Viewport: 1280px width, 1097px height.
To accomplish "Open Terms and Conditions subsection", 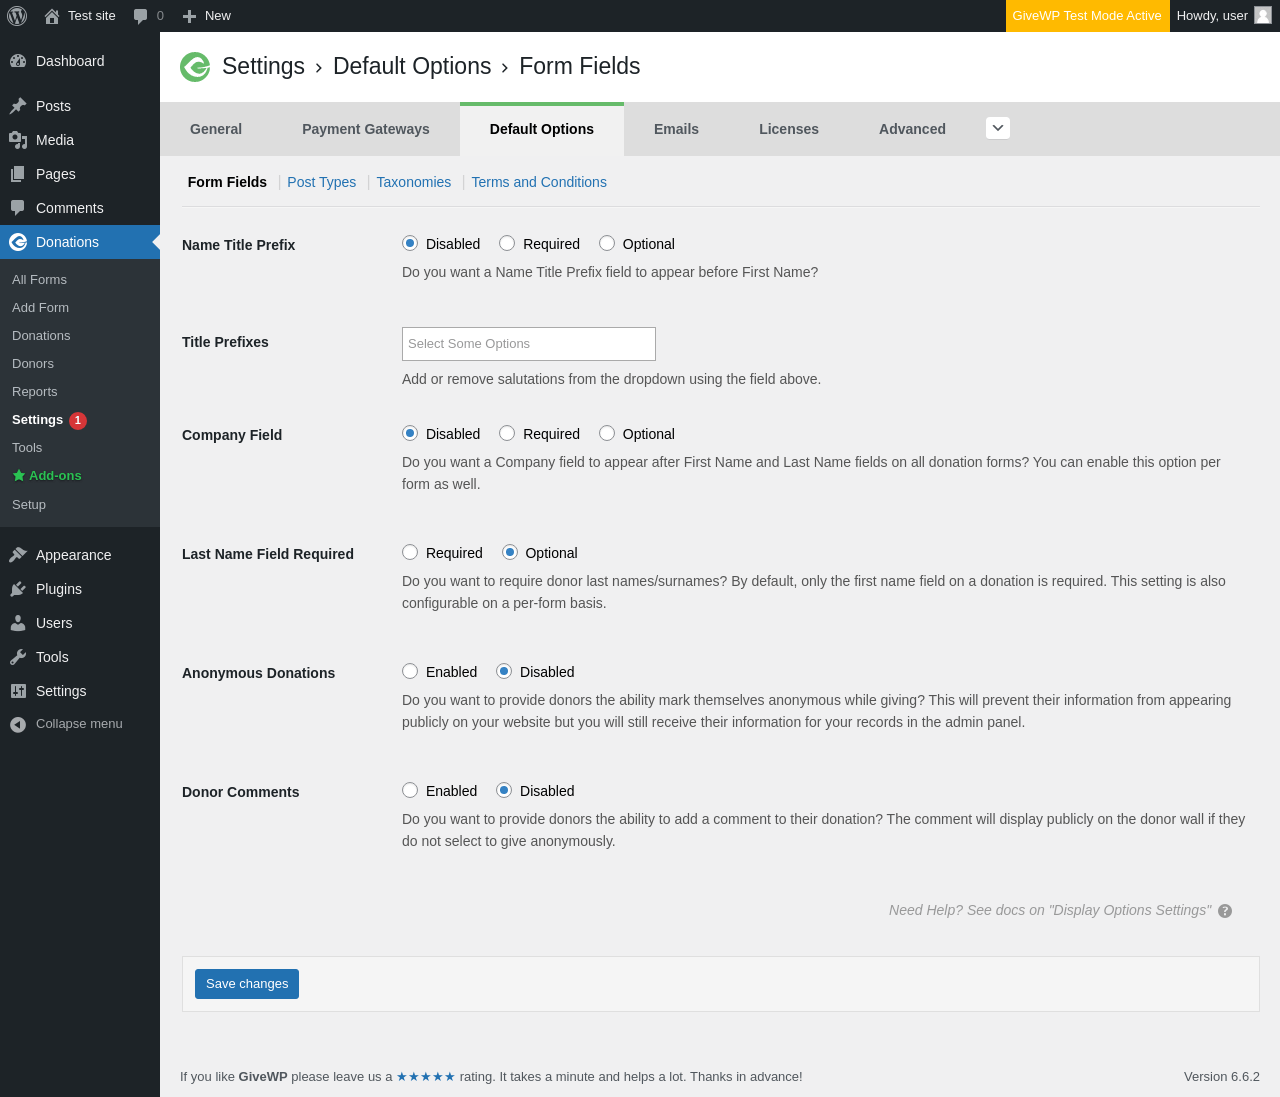I will coord(539,182).
